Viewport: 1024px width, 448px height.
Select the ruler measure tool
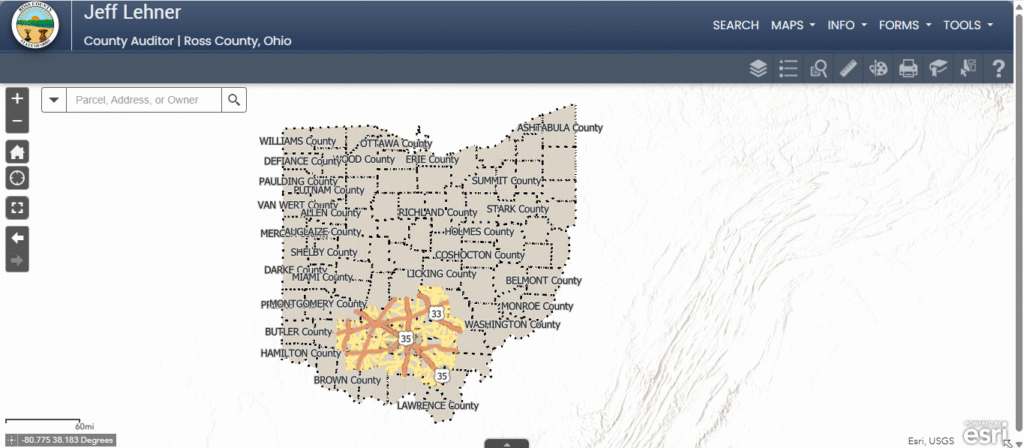click(848, 68)
